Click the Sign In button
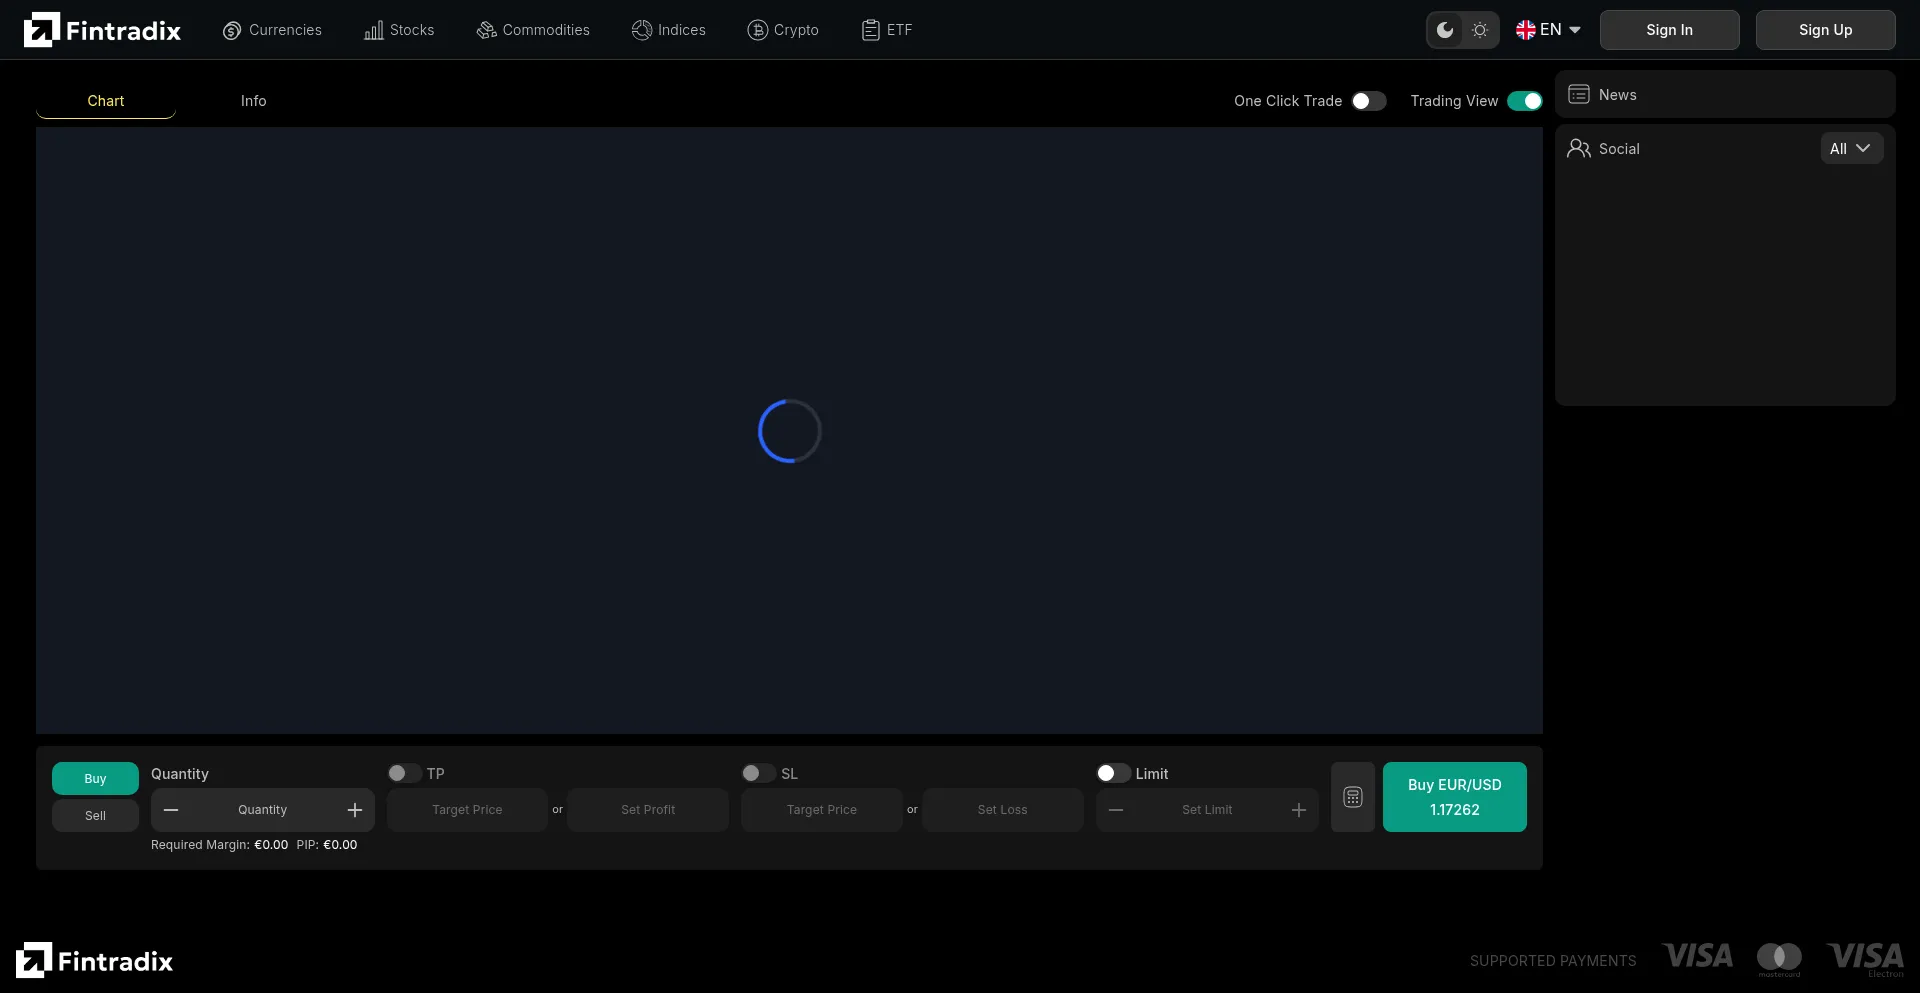The image size is (1920, 993). (1669, 30)
